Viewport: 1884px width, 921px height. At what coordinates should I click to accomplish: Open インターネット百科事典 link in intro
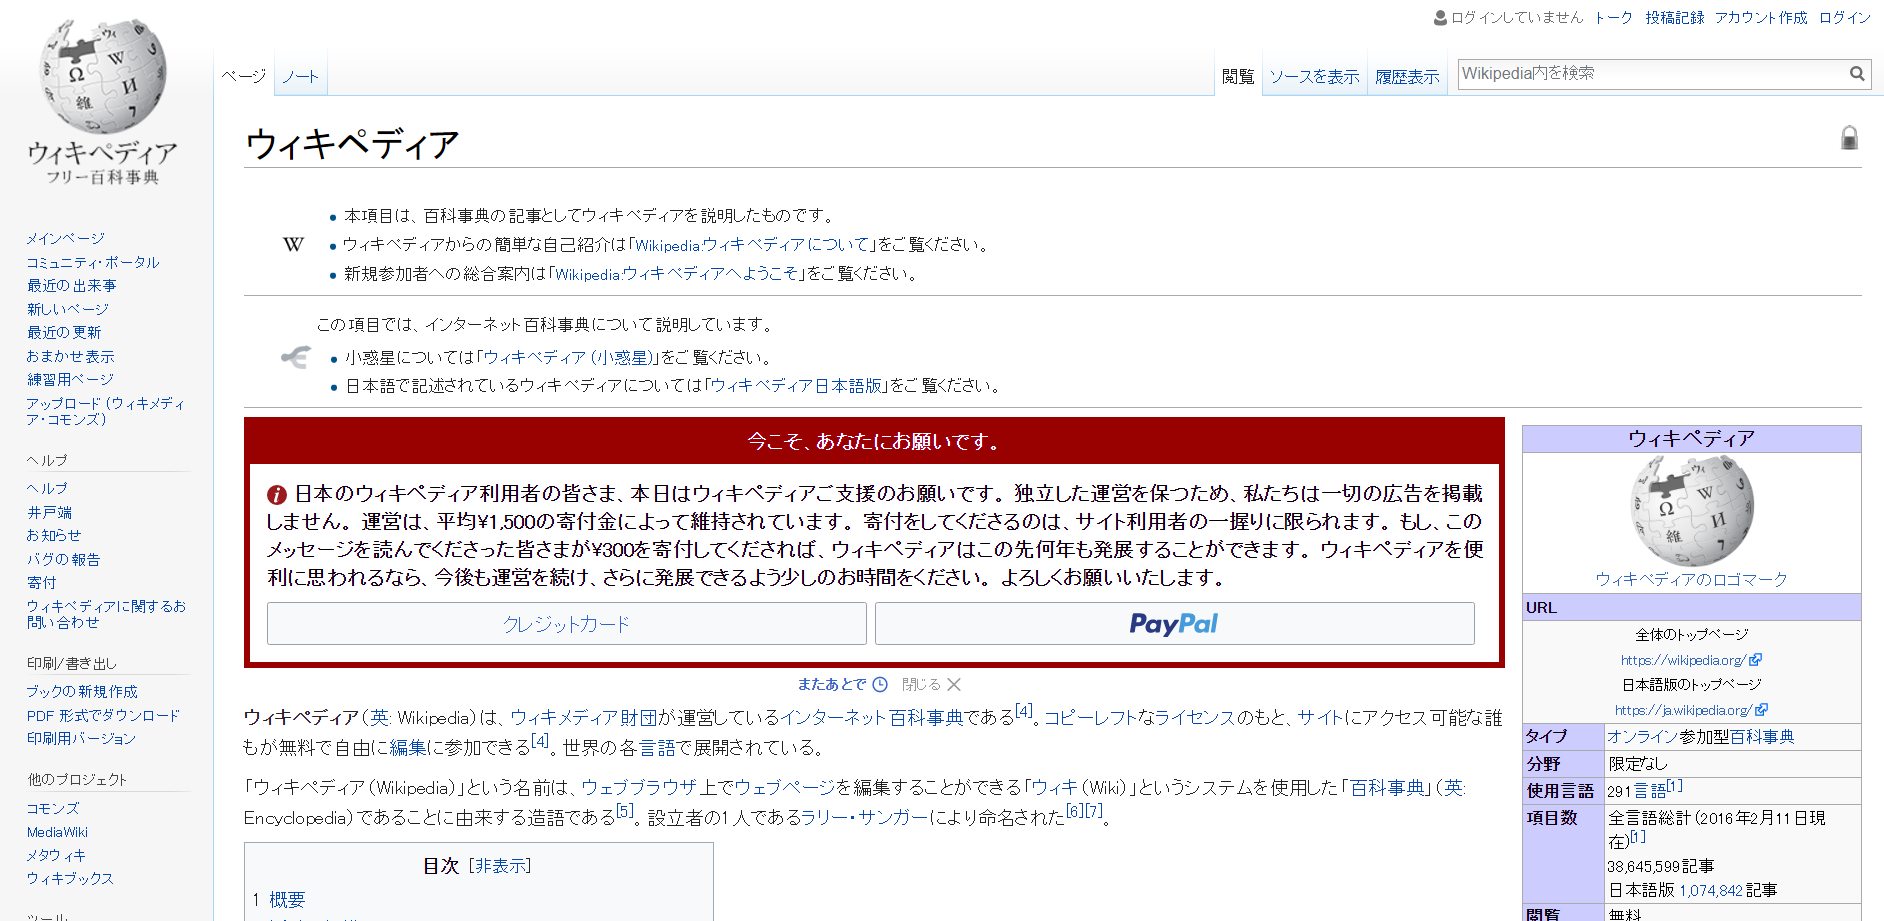click(872, 718)
